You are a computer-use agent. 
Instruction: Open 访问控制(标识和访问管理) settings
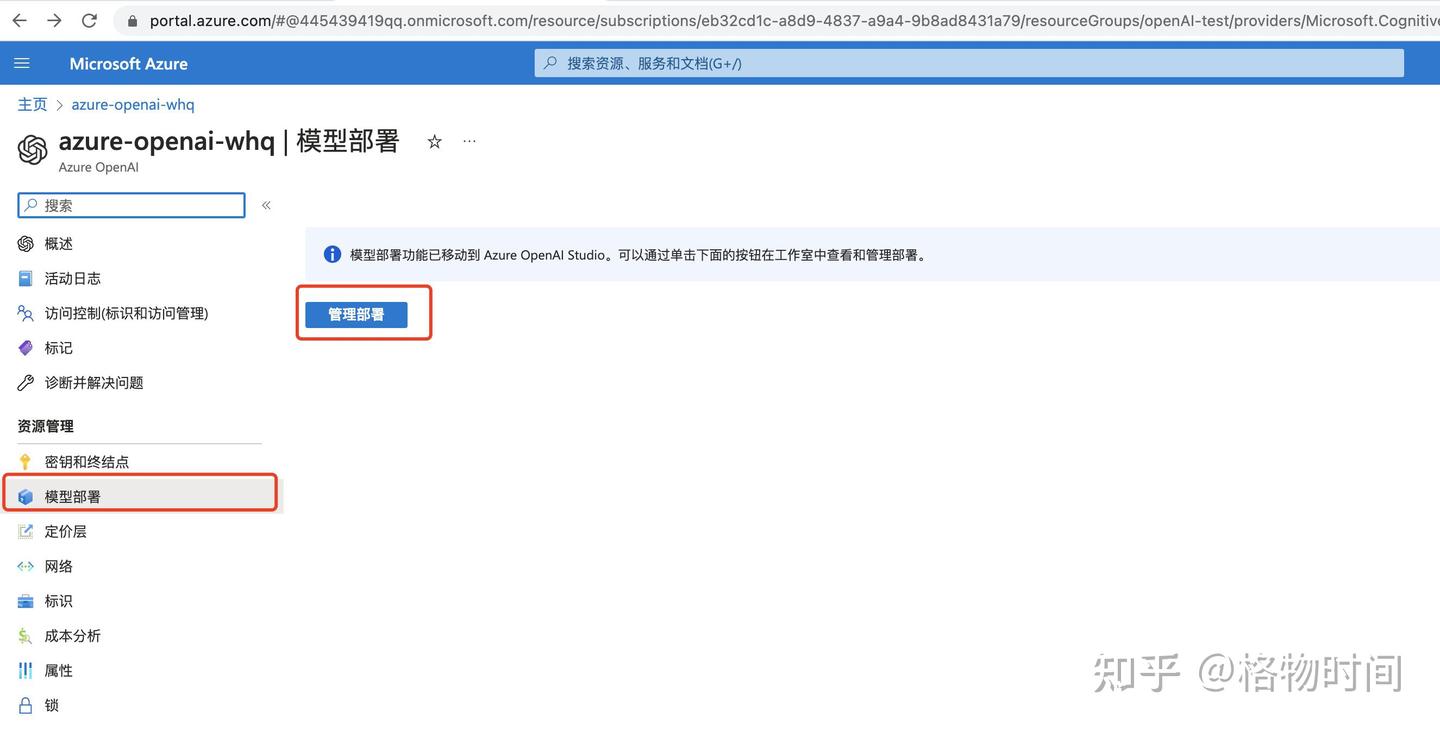coord(125,313)
